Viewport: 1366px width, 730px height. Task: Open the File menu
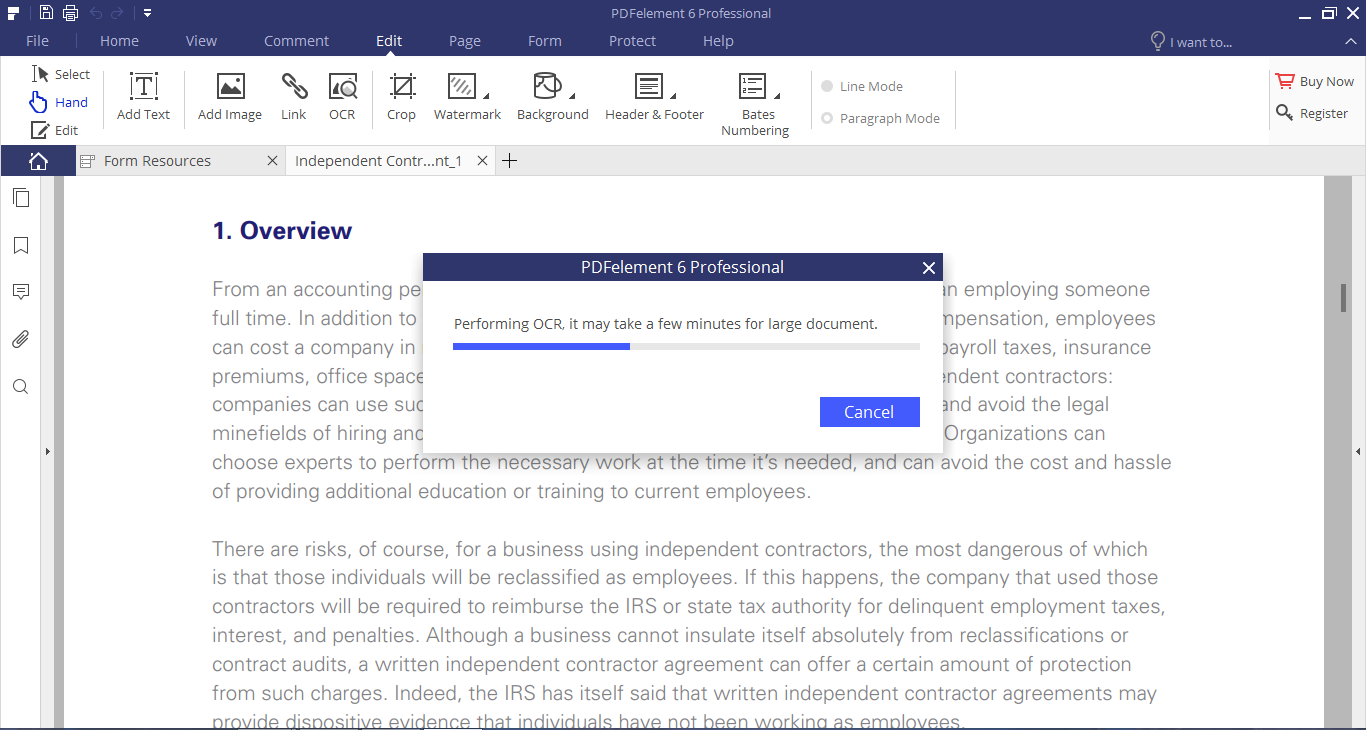coord(37,41)
